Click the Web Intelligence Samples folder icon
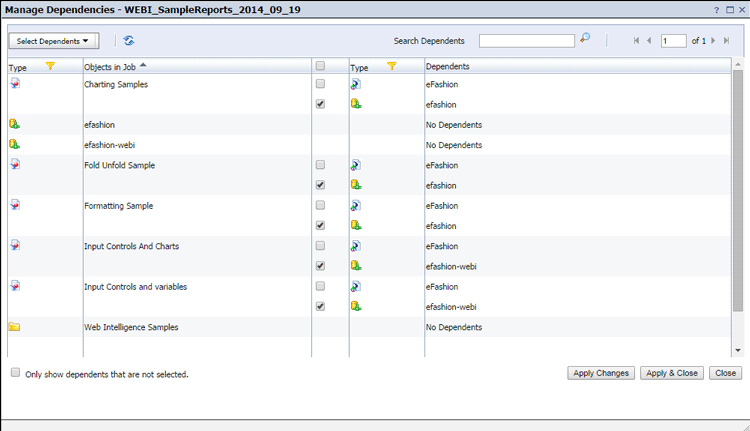The height and width of the screenshot is (431, 750). point(14,327)
